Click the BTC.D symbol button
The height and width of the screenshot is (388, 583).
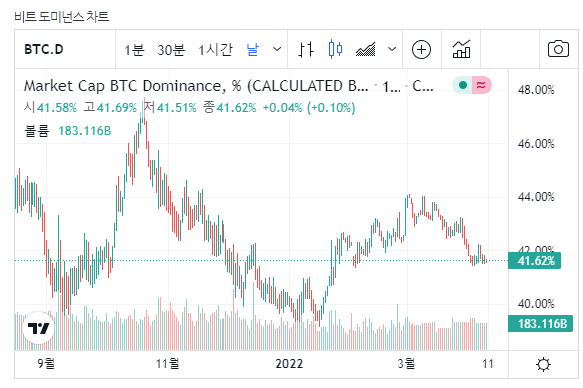44,49
